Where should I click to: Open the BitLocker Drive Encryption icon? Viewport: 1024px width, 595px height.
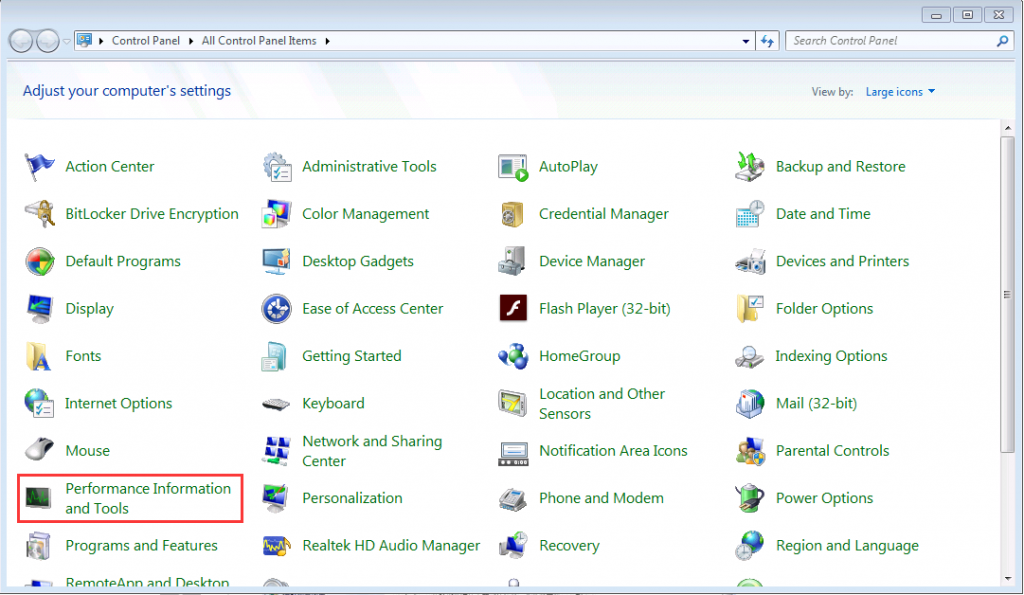(x=40, y=214)
